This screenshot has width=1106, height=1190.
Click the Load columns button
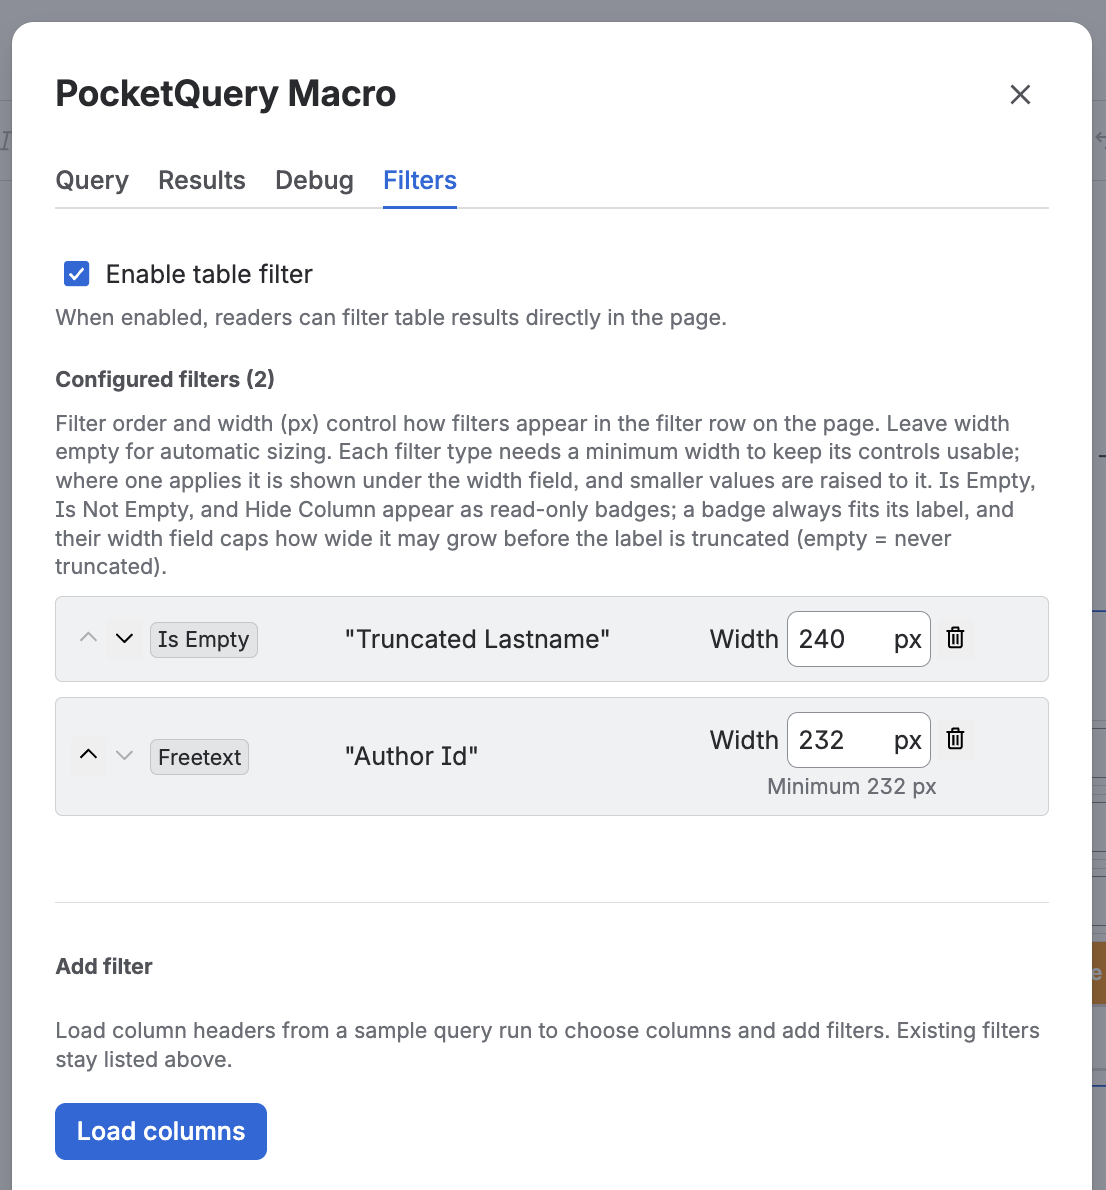click(x=161, y=1131)
